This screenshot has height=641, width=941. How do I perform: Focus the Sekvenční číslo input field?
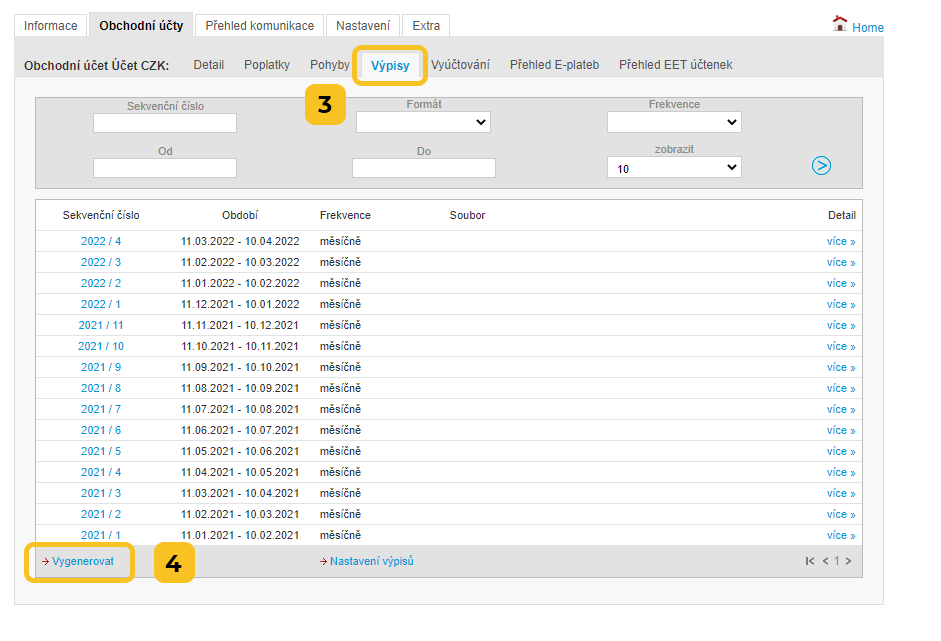point(164,123)
